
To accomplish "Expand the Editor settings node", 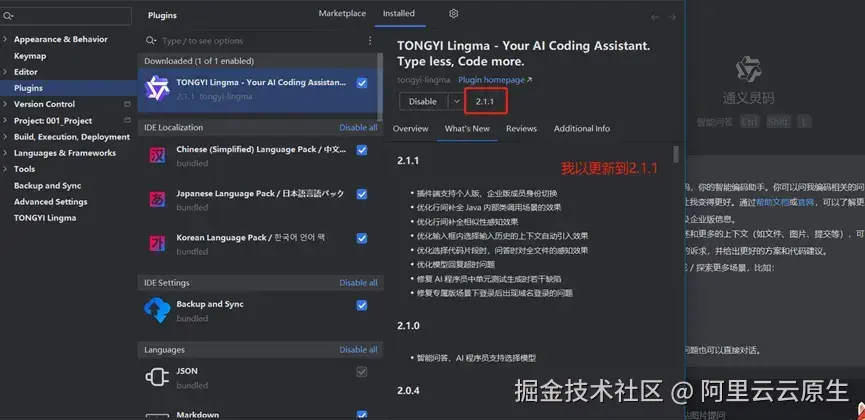I will (6, 72).
